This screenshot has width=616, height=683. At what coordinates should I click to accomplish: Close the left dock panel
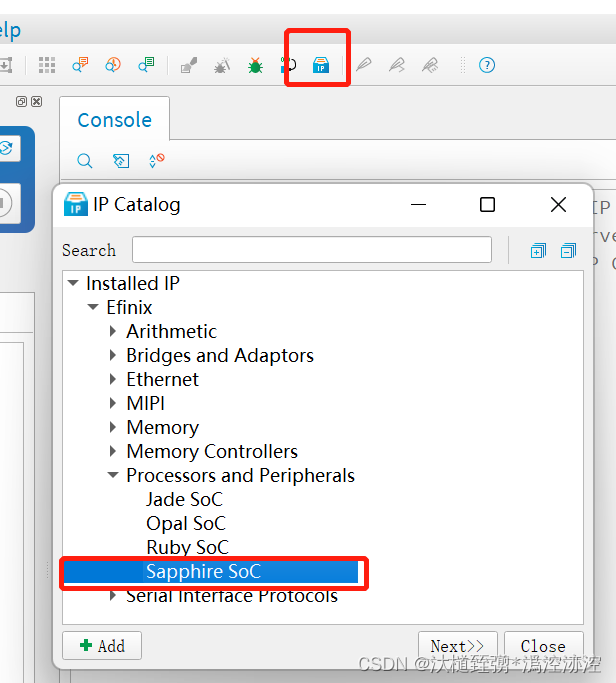click(37, 101)
